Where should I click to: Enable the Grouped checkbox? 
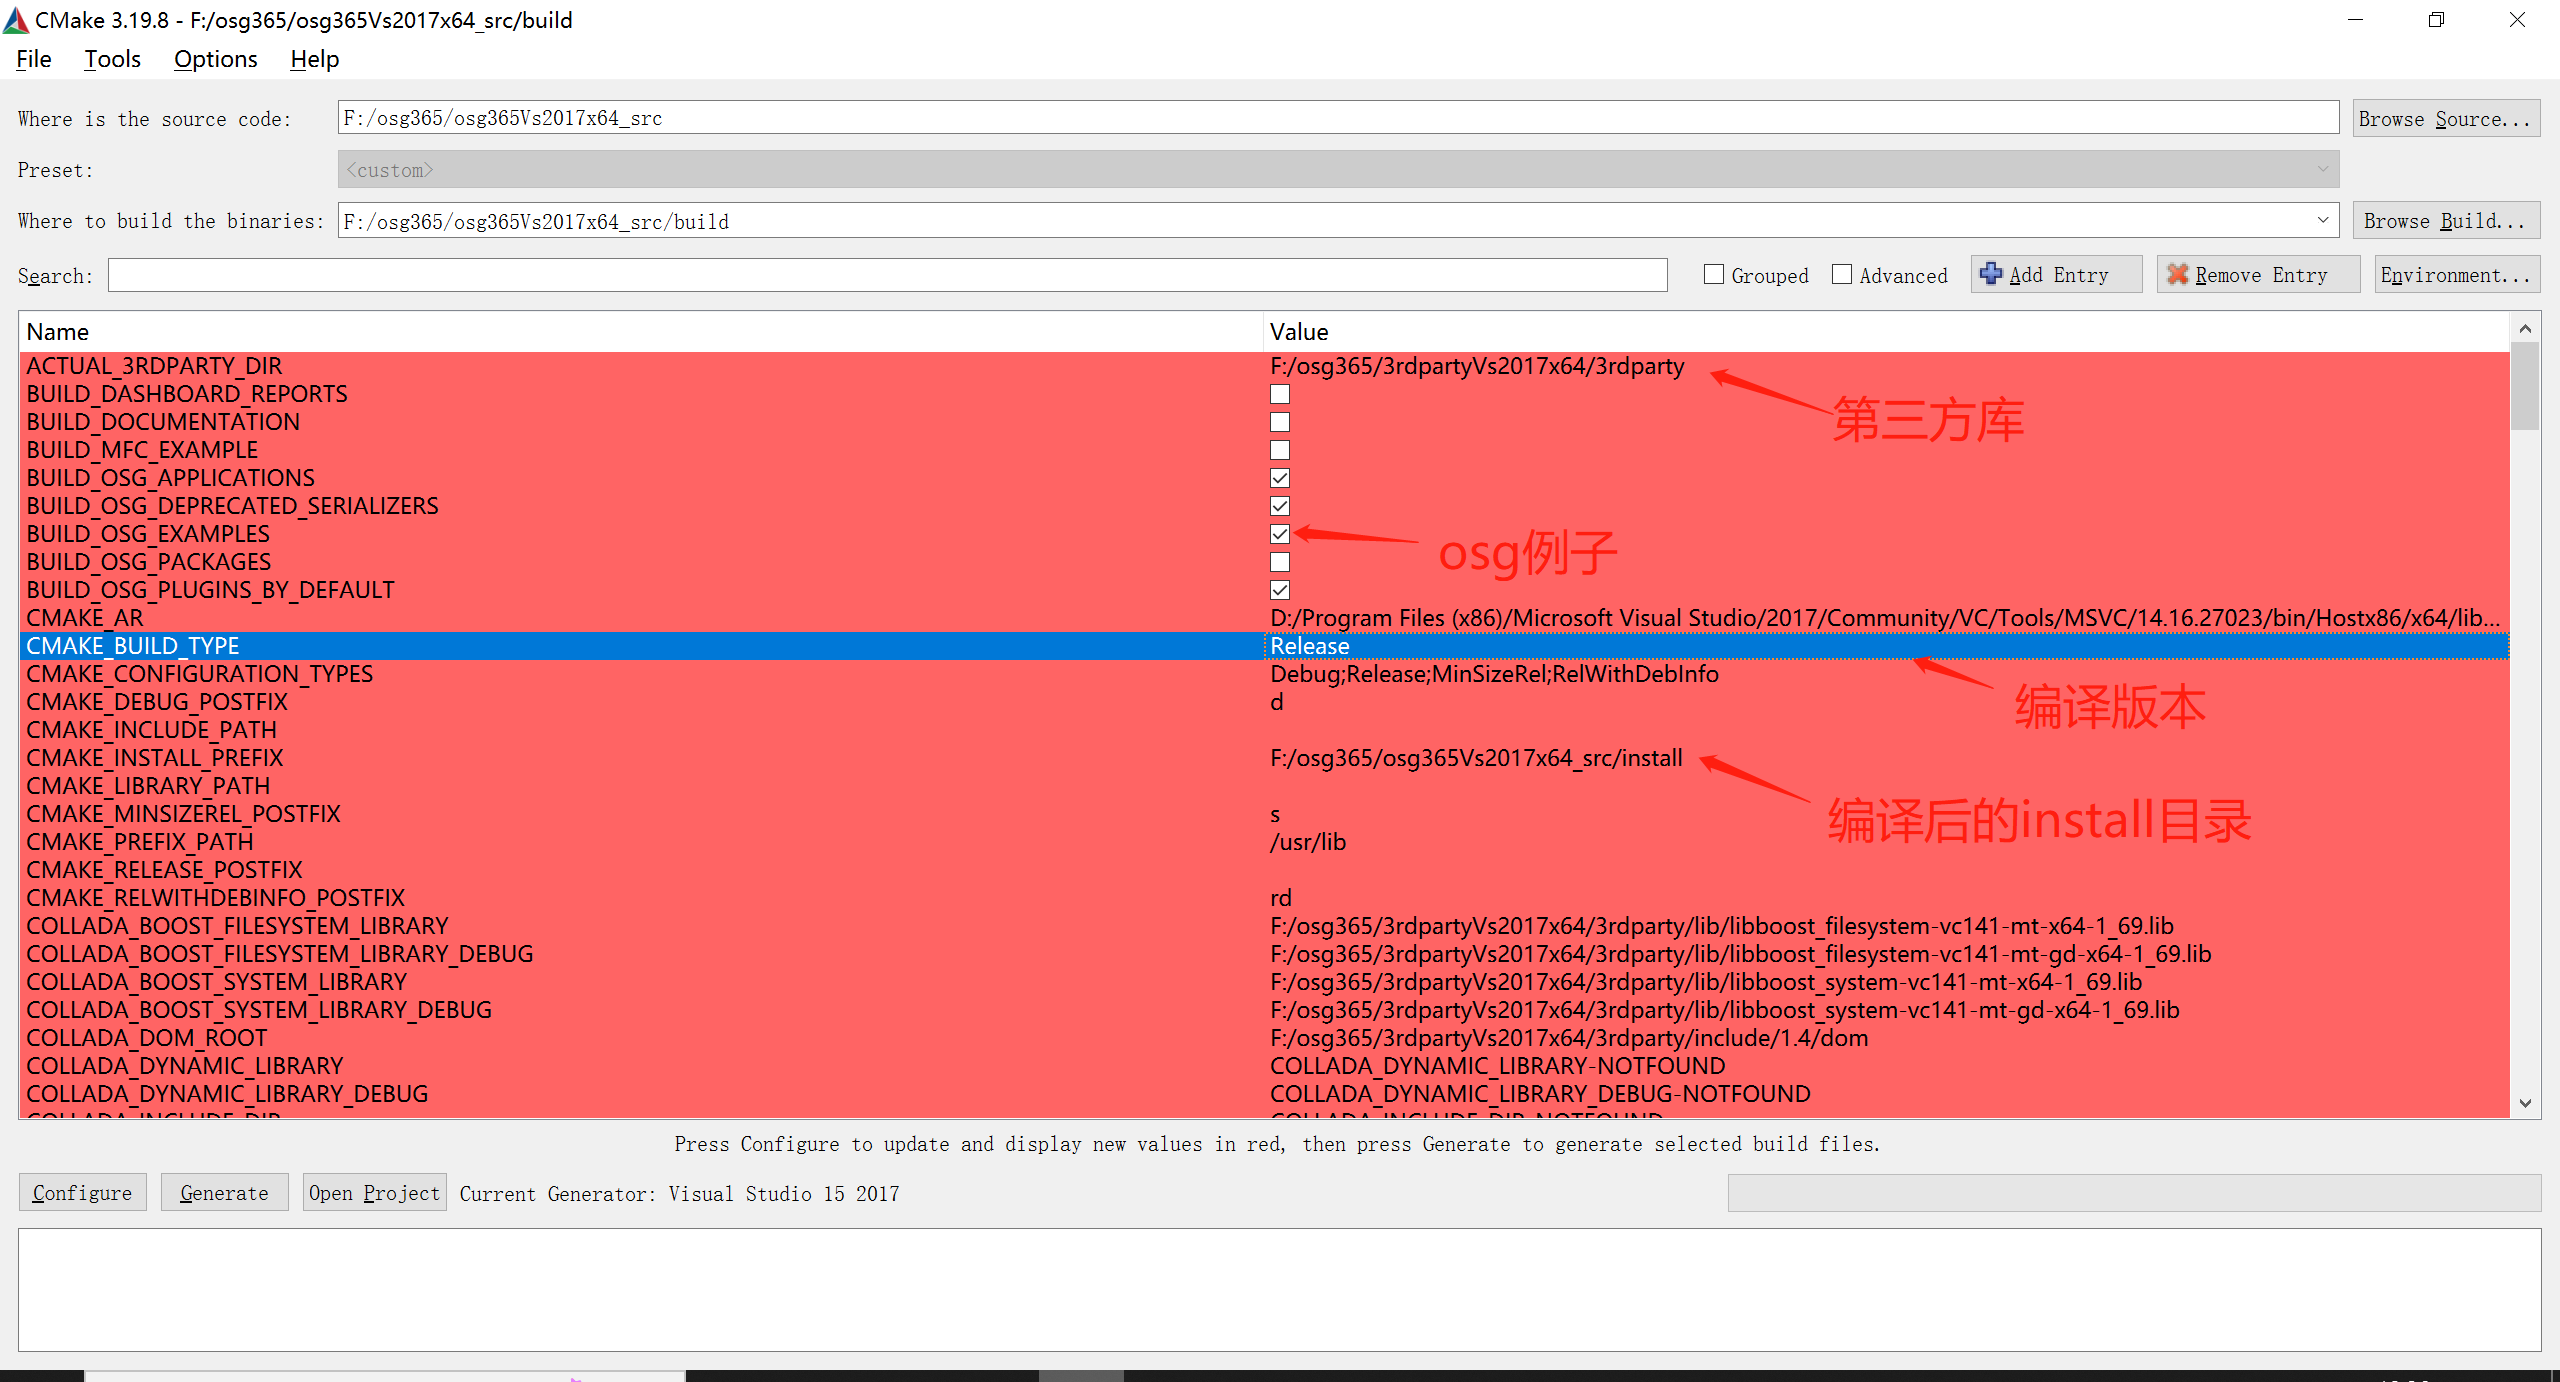[1714, 274]
